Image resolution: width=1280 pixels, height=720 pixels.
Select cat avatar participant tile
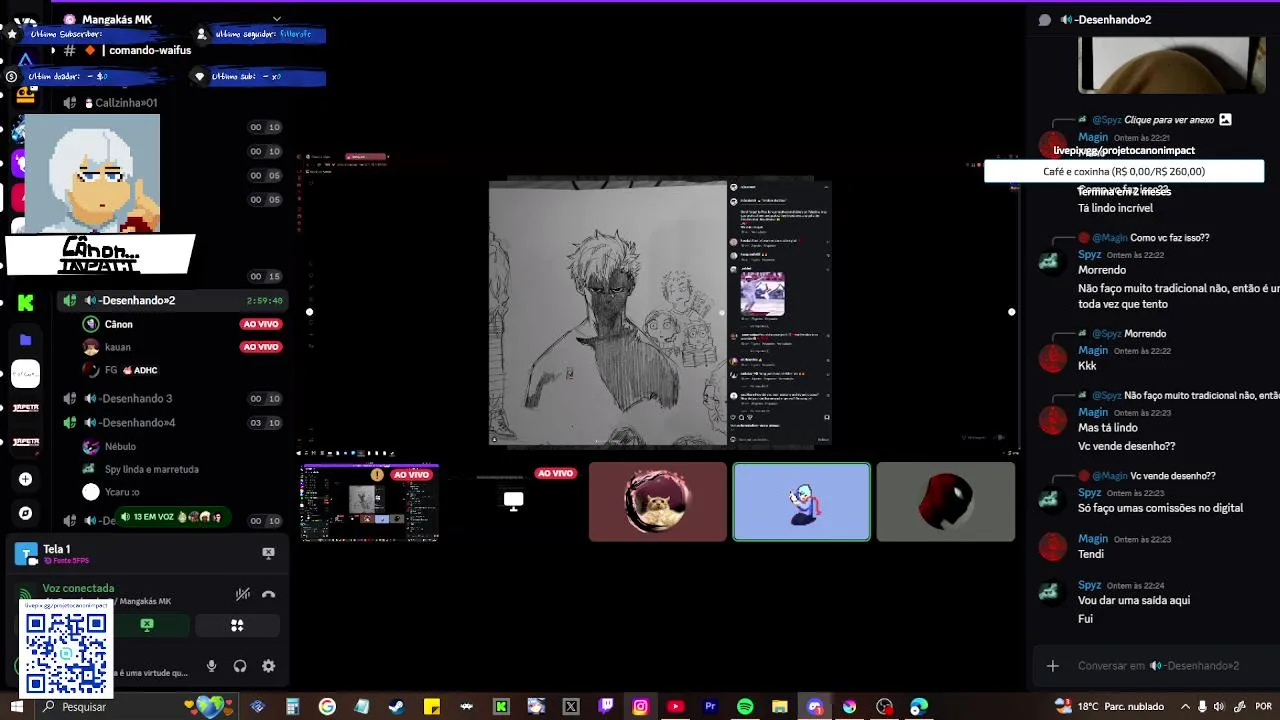[658, 502]
